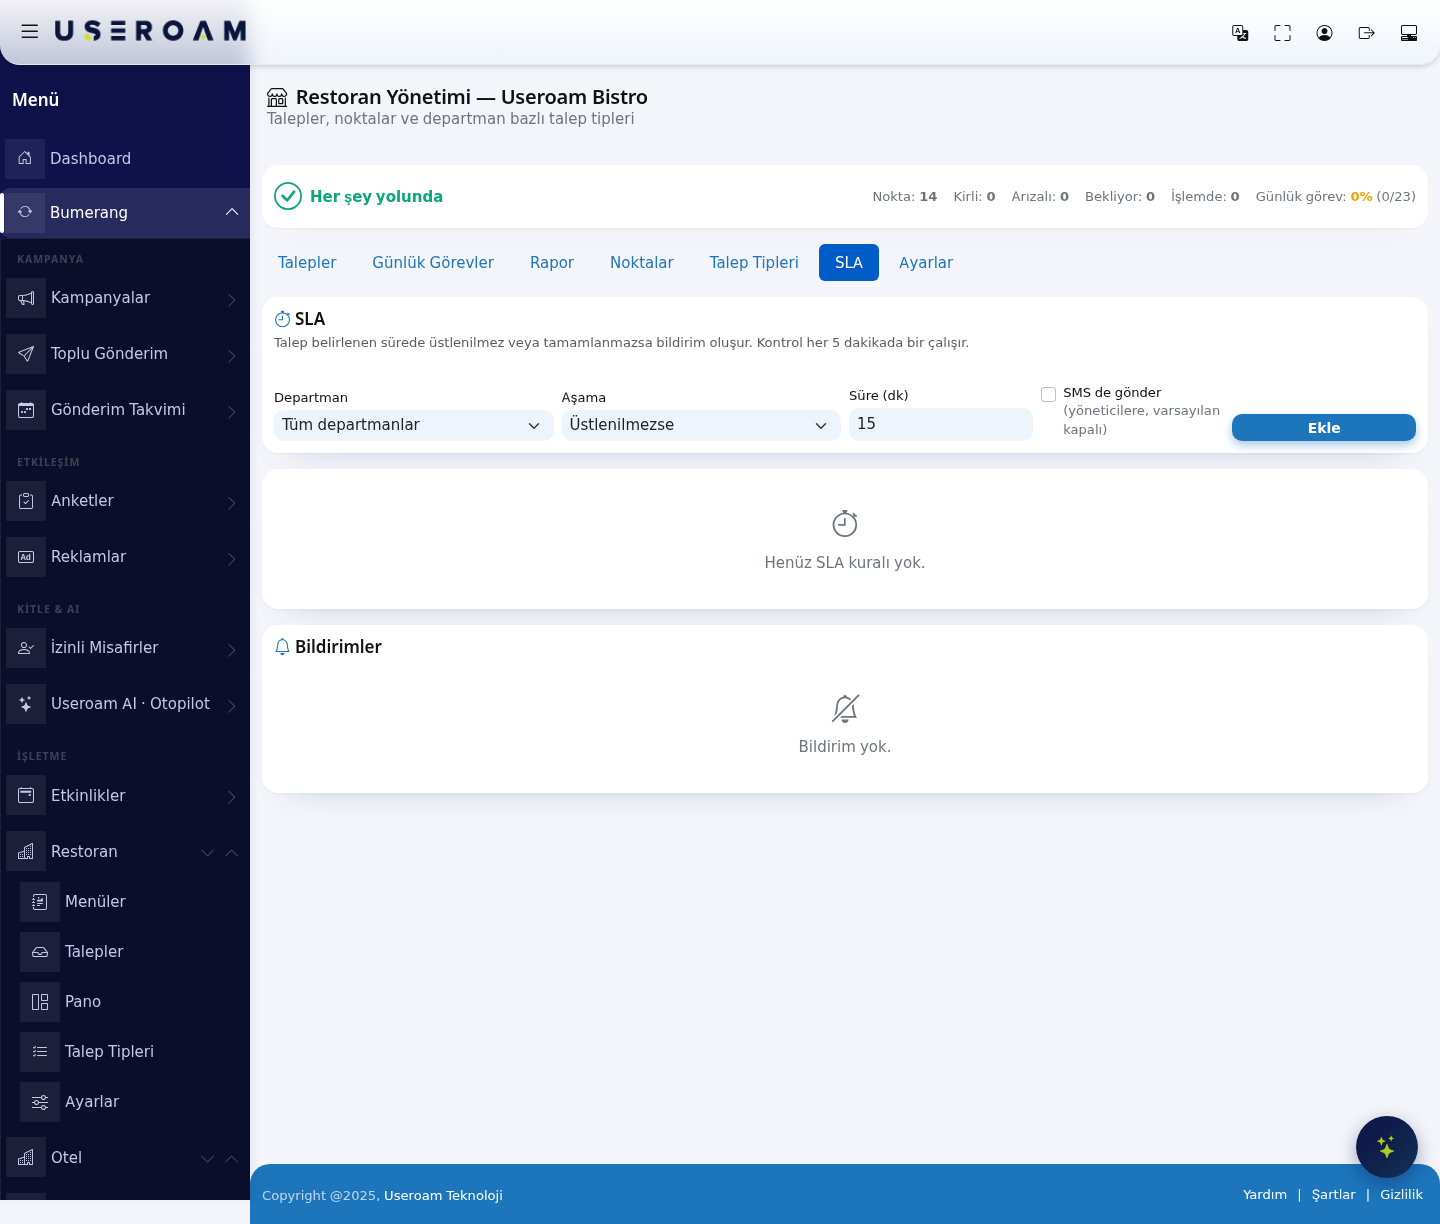Open the language translate icon

pyautogui.click(x=1240, y=33)
